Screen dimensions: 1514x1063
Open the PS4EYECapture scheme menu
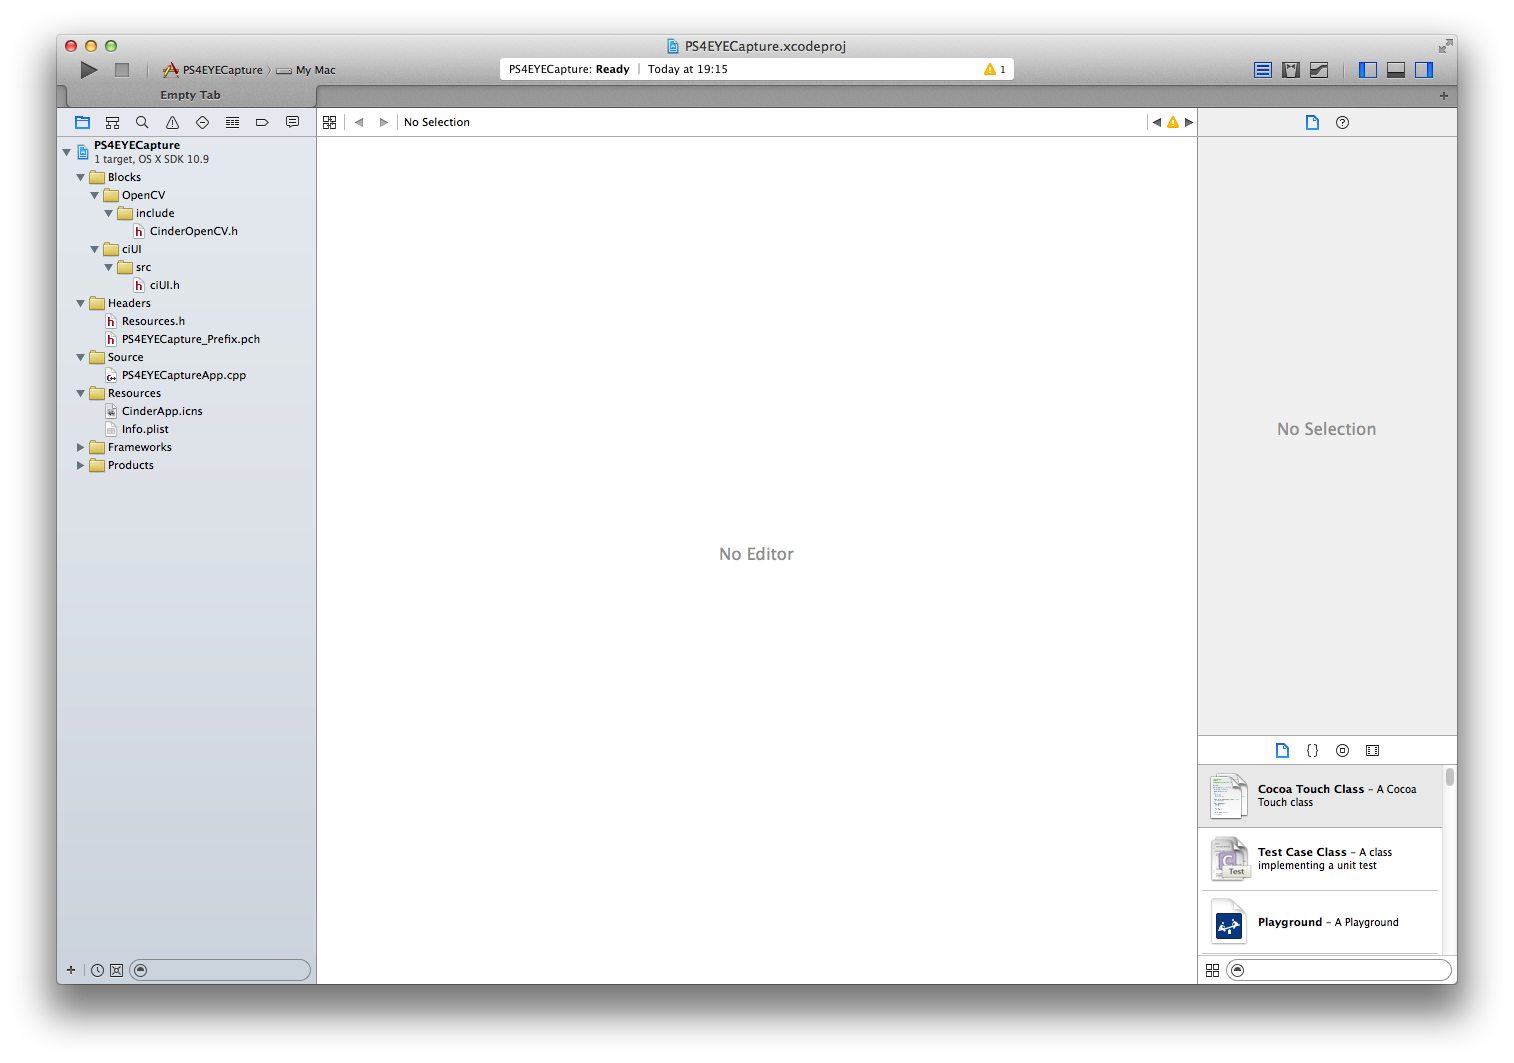[212, 70]
